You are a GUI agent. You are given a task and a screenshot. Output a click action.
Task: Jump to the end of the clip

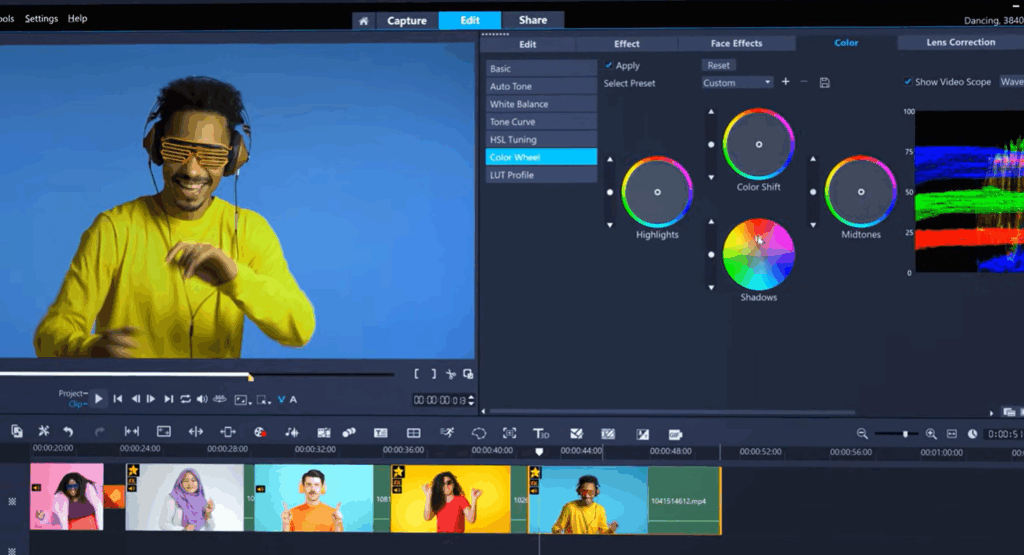tap(168, 398)
